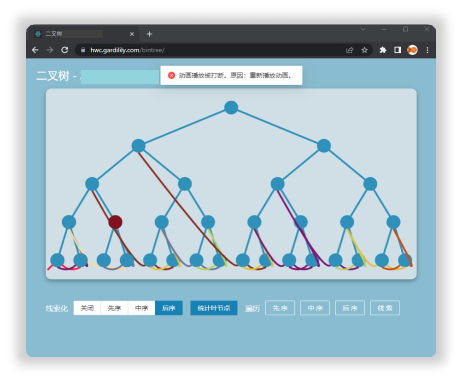Screen dimensions: 462x382
Task: Click the leftmost leaf node
Action: (x=57, y=260)
